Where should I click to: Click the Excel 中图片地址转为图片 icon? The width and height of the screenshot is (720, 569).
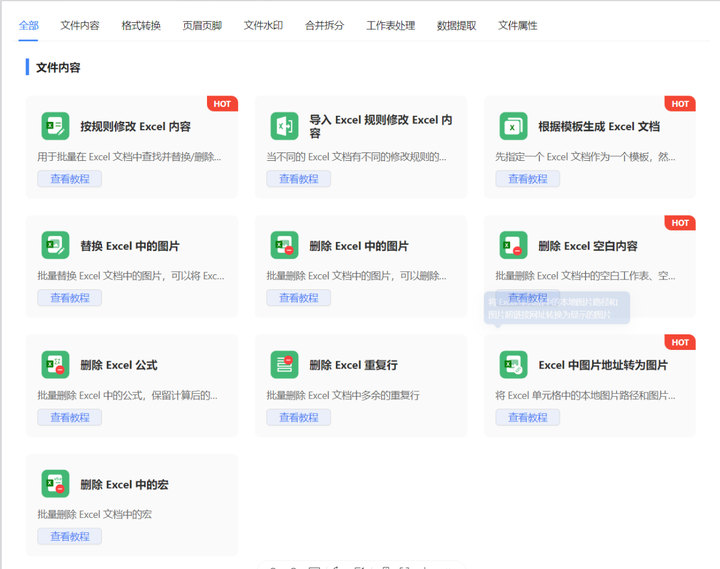click(513, 365)
